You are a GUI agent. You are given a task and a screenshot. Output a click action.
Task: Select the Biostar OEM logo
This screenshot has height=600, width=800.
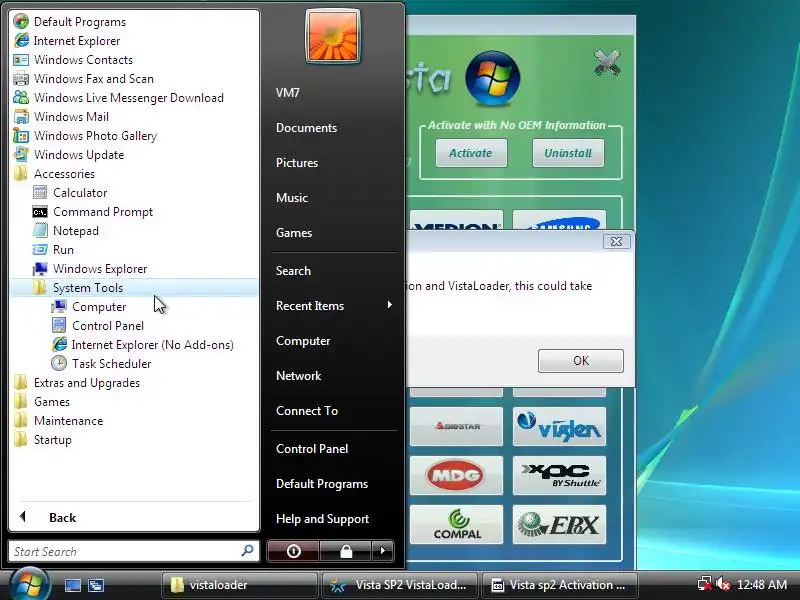coord(456,426)
